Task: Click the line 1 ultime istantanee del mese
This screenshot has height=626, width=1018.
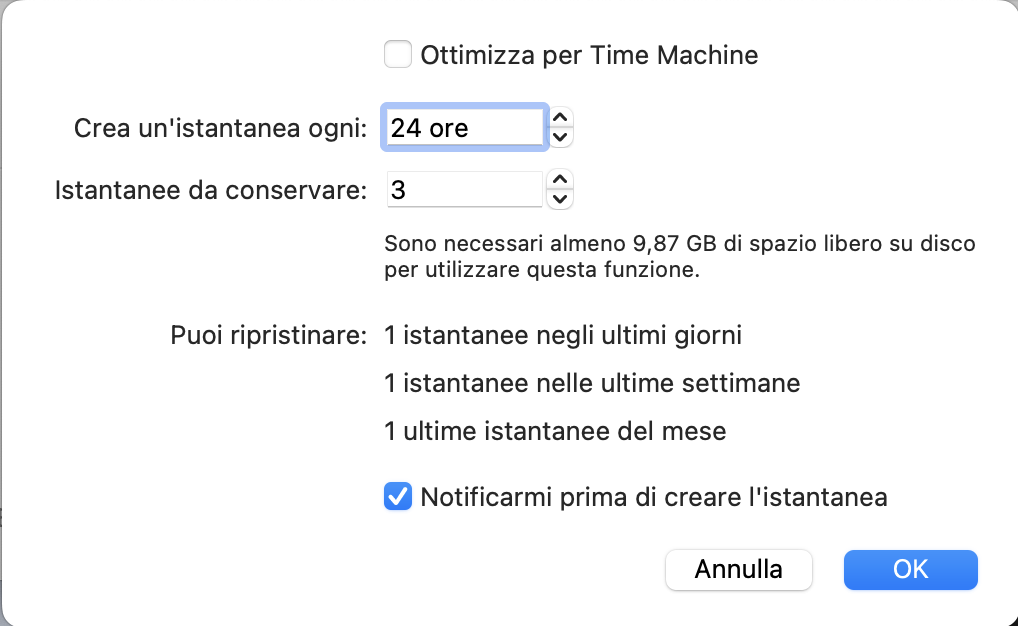Action: pos(555,432)
